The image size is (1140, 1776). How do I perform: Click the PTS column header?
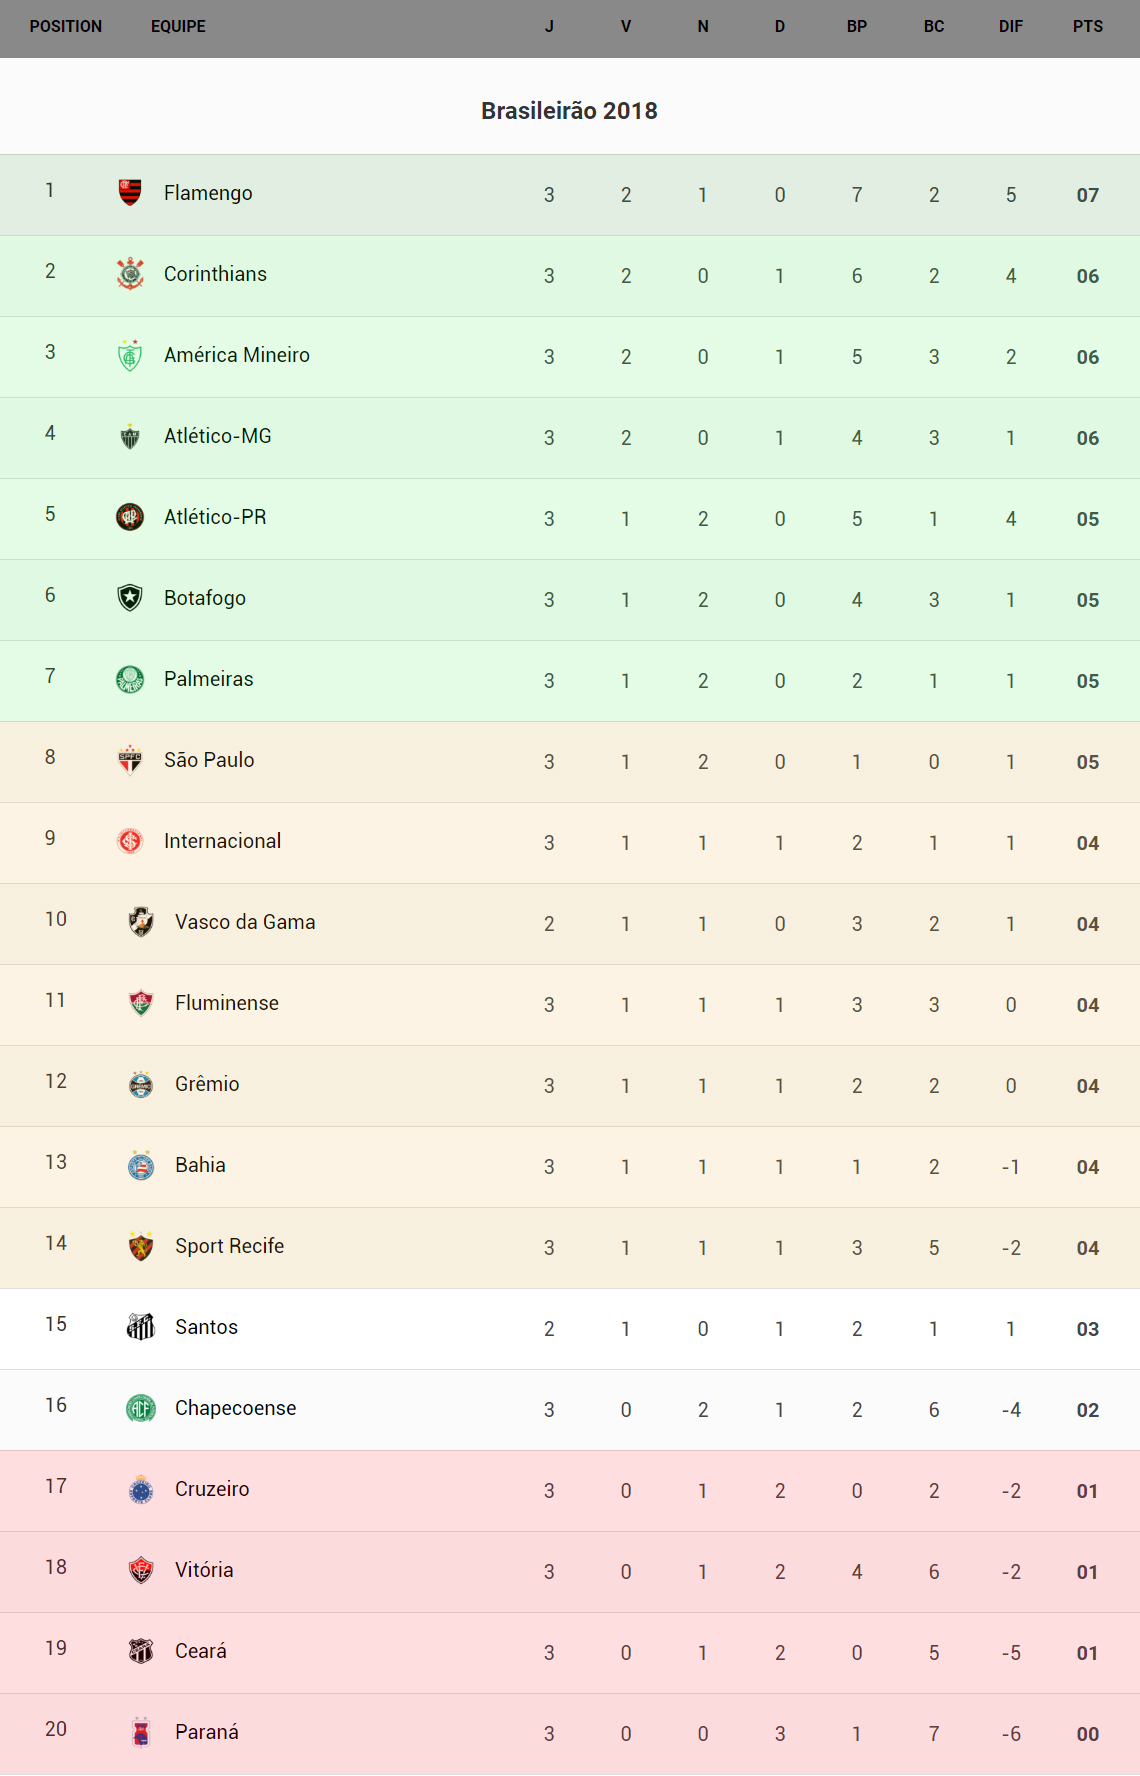[1087, 26]
